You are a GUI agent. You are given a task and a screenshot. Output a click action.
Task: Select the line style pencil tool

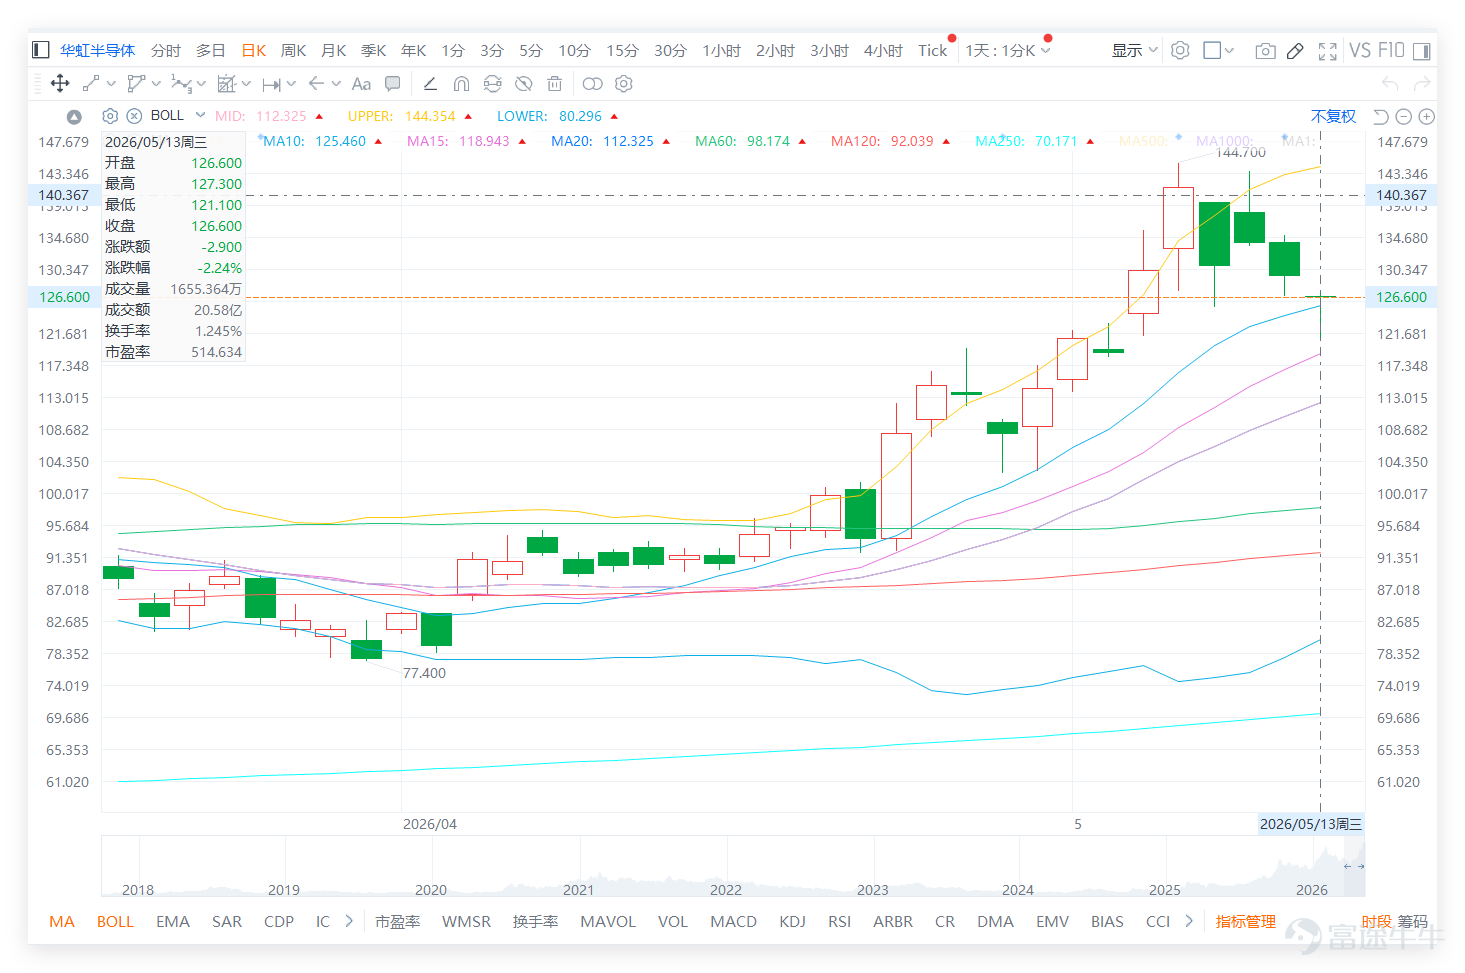[x=430, y=83]
